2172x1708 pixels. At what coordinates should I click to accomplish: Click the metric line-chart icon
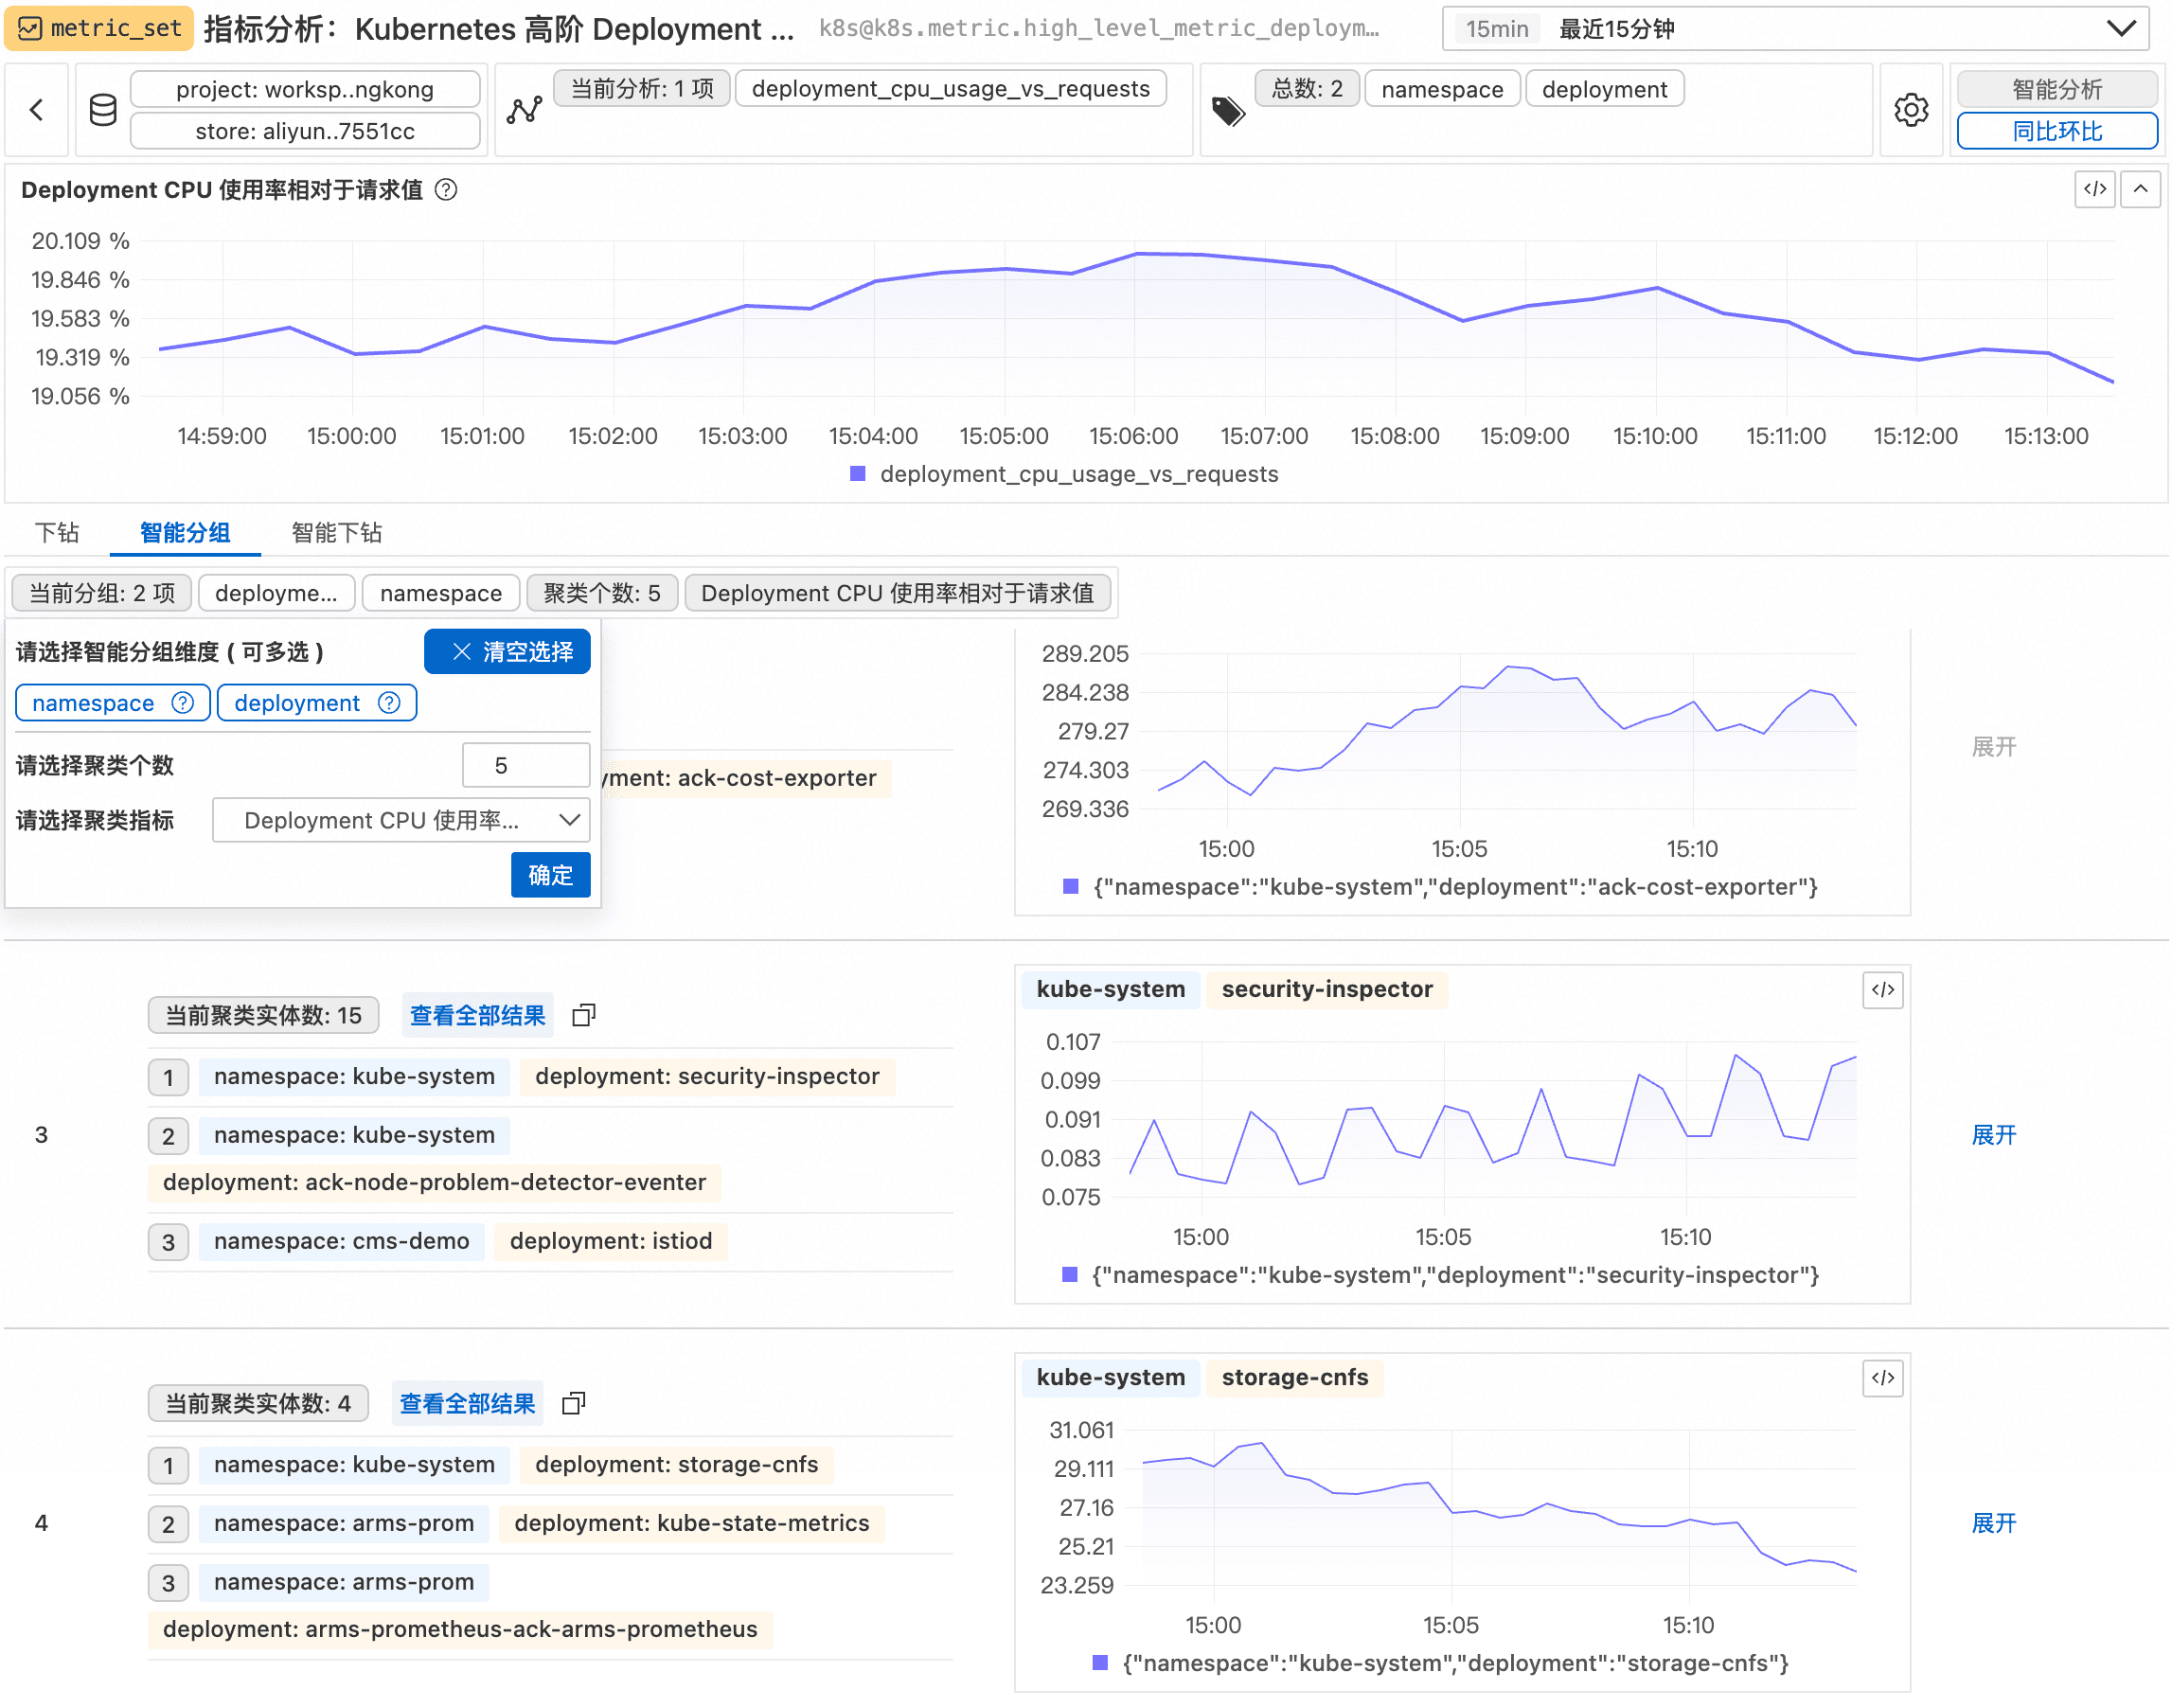click(524, 110)
